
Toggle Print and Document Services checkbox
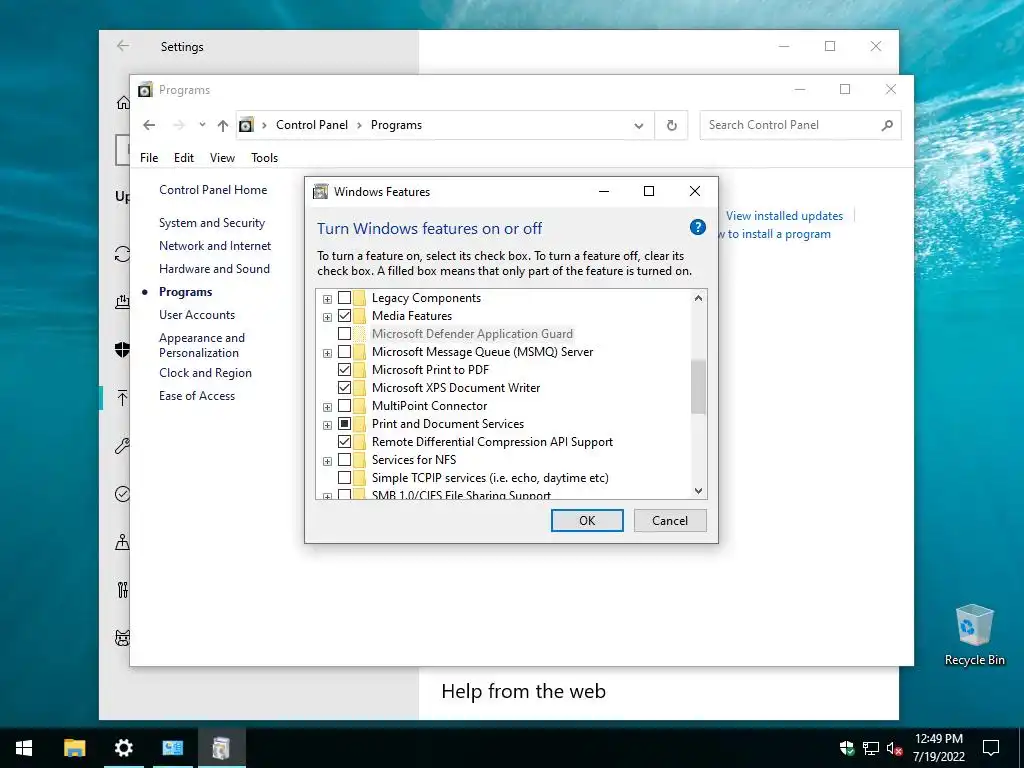click(344, 424)
